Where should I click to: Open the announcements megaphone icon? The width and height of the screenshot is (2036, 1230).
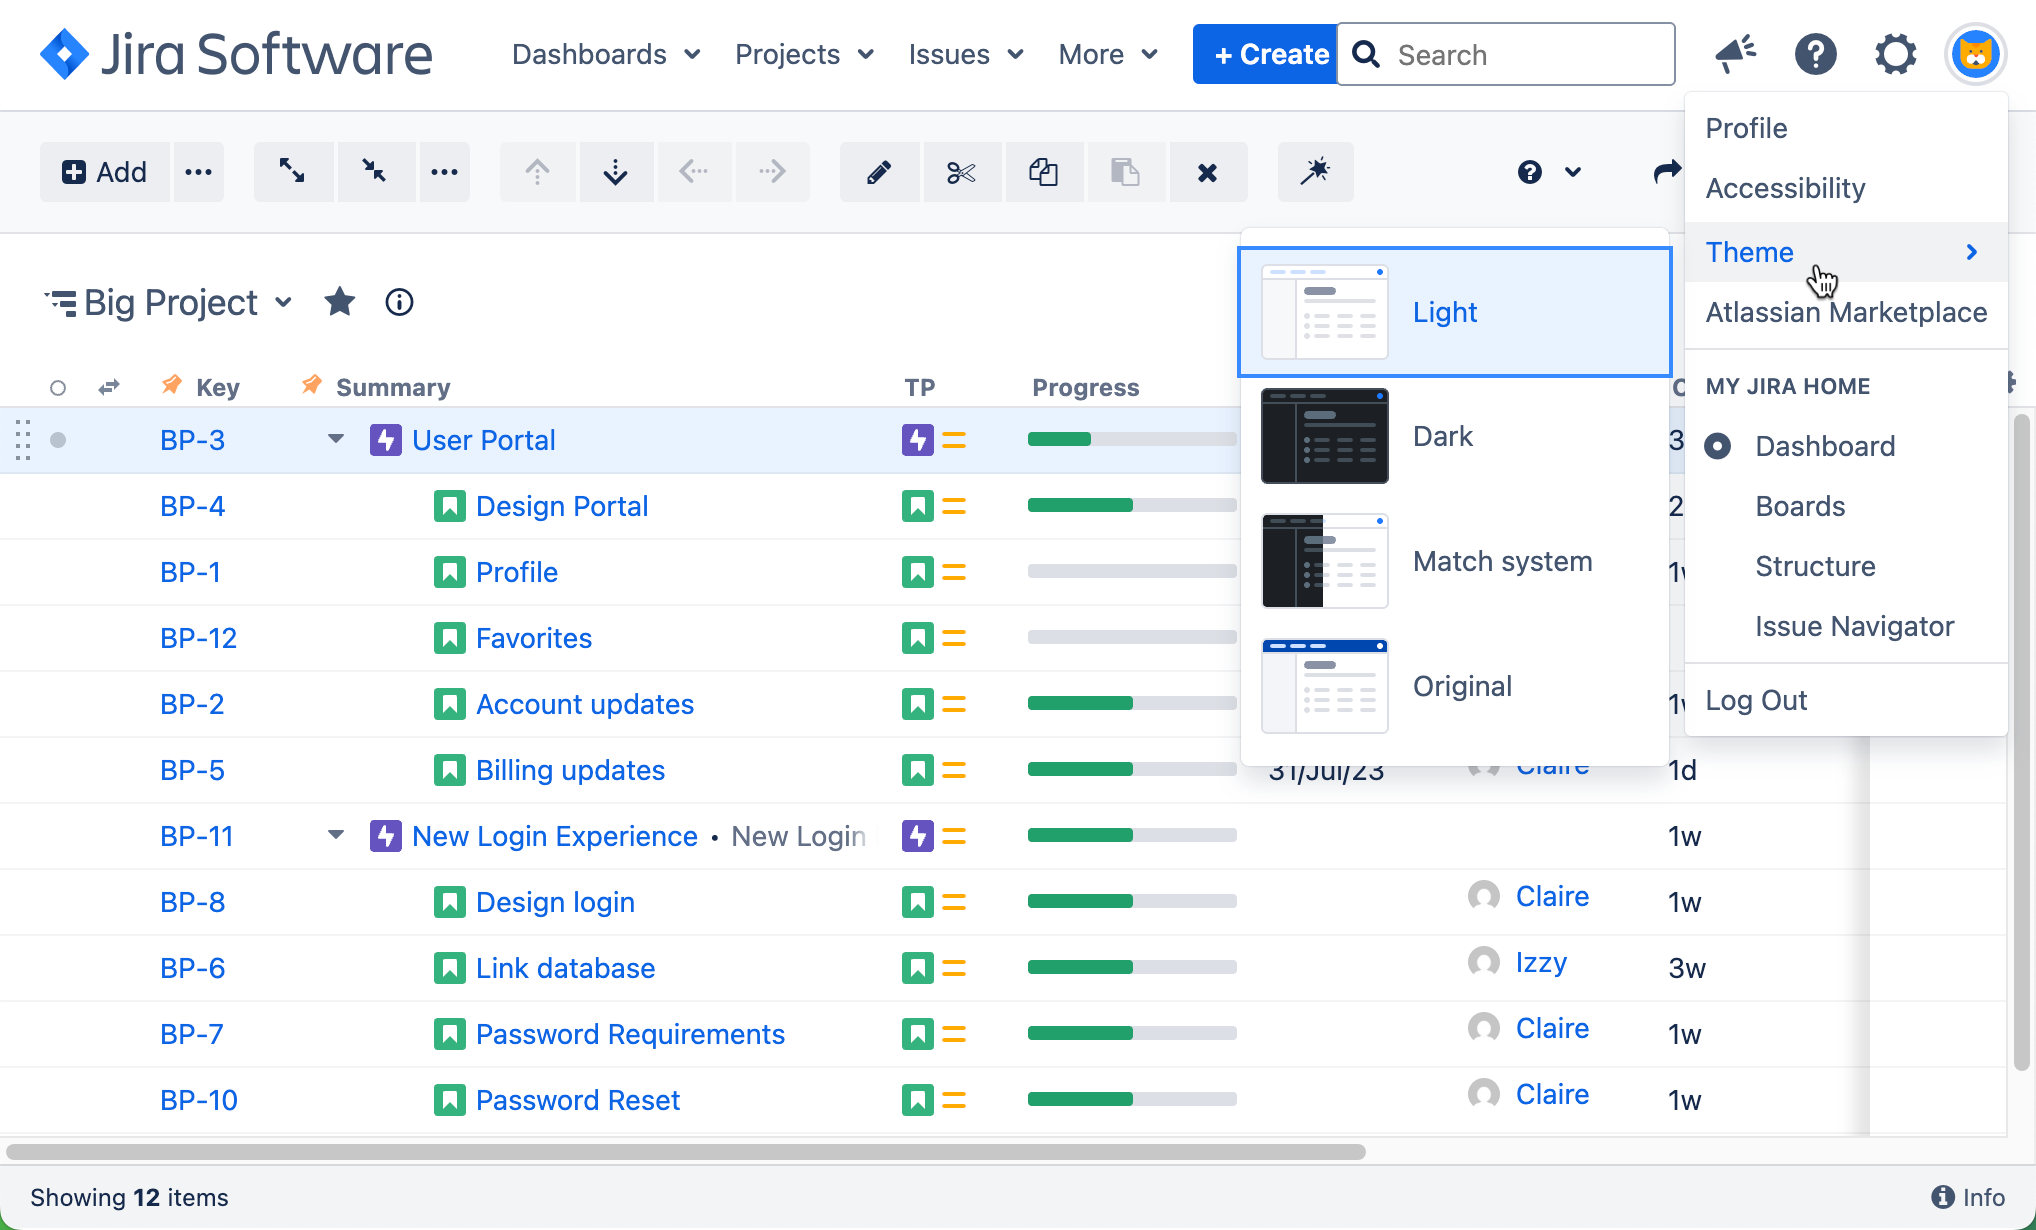click(1734, 54)
